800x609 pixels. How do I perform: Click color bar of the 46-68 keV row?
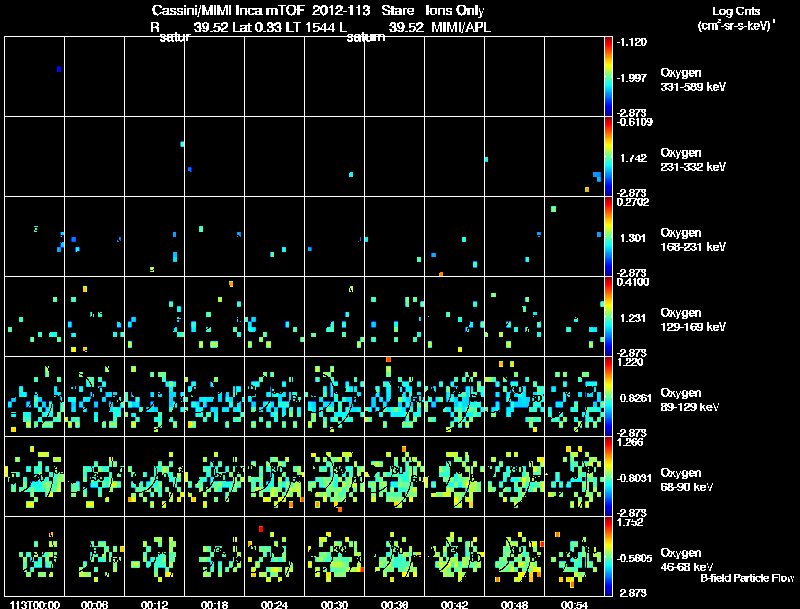(x=608, y=556)
